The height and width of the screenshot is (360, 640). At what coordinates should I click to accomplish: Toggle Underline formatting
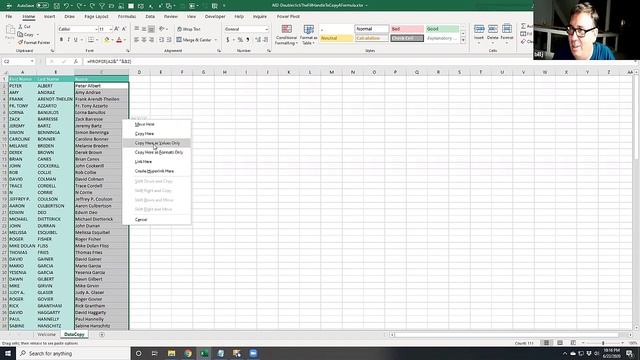pyautogui.click(x=76, y=40)
